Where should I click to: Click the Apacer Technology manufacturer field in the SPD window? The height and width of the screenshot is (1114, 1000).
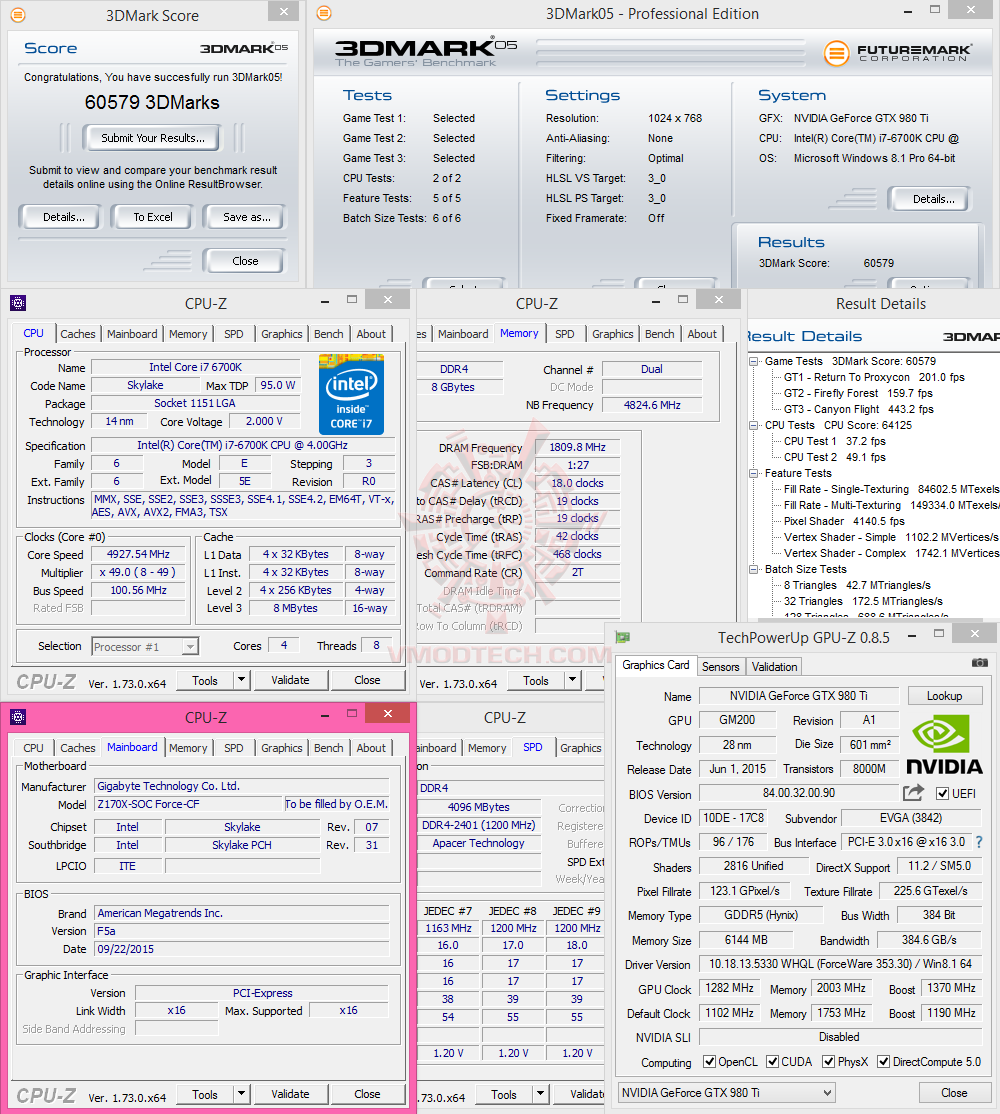click(478, 843)
